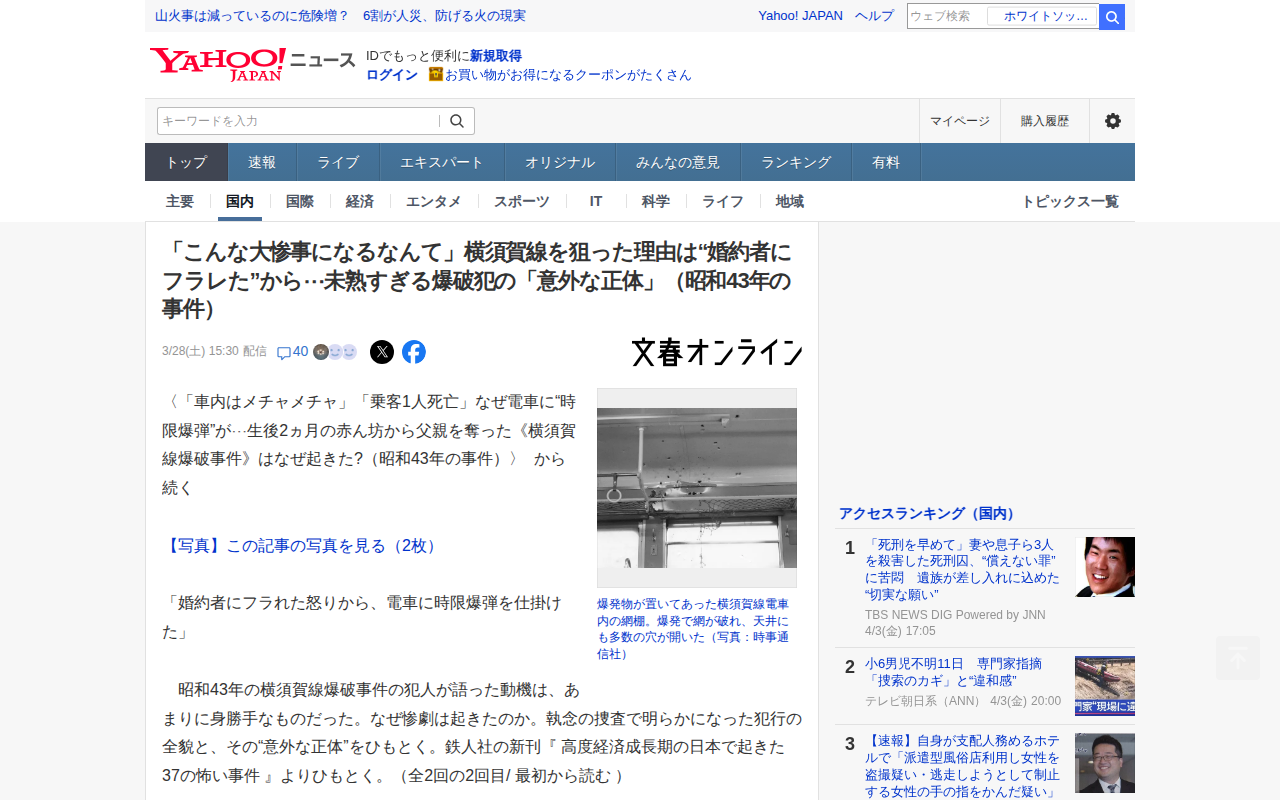Open thumbnail of ranking 3 article
The width and height of the screenshot is (1280, 800).
pyautogui.click(x=1105, y=763)
